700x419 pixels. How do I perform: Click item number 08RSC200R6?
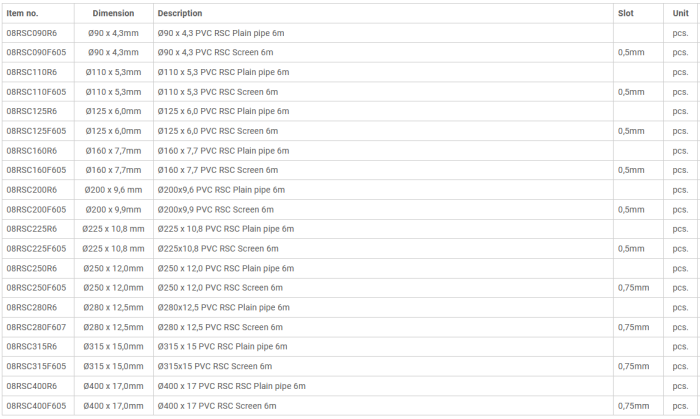coord(32,190)
